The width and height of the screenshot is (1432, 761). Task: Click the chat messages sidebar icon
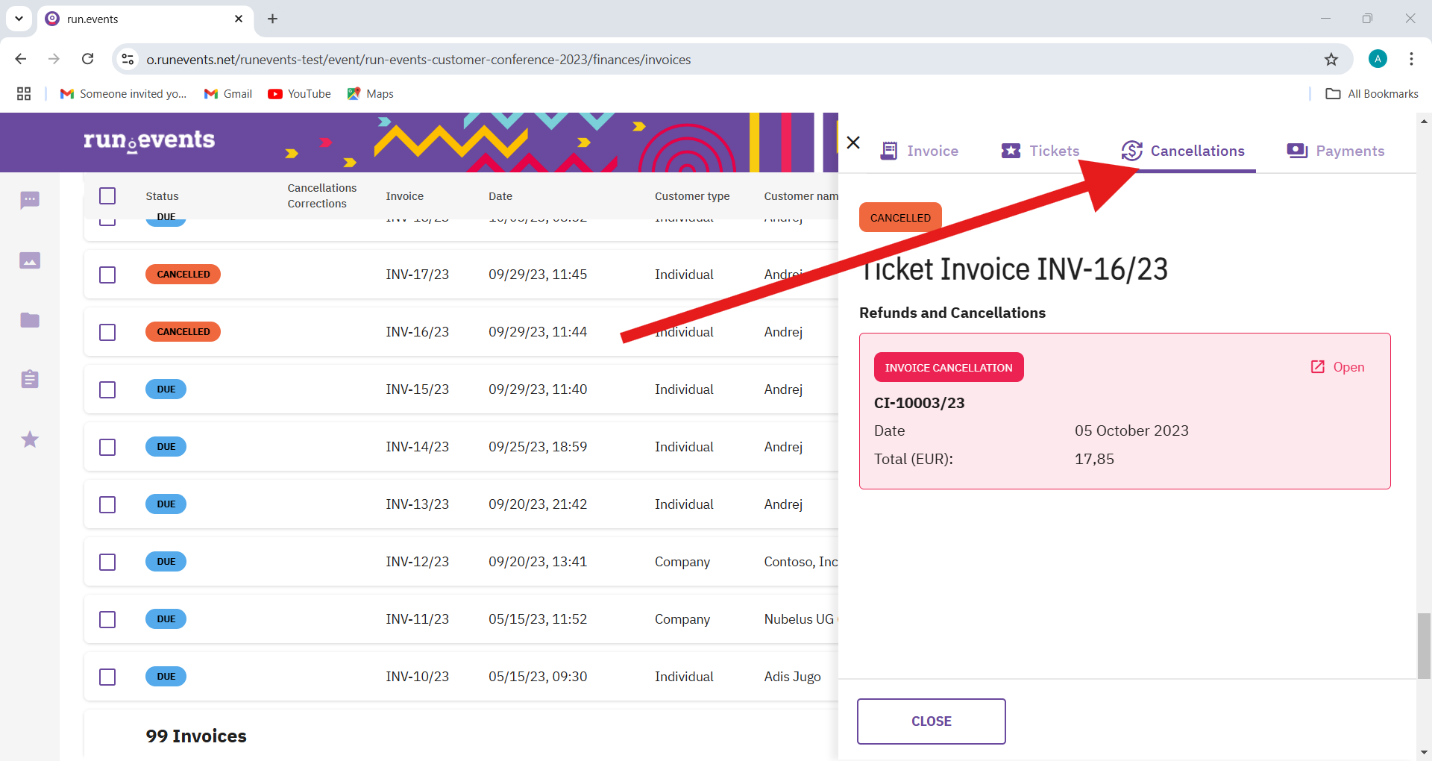(x=30, y=201)
